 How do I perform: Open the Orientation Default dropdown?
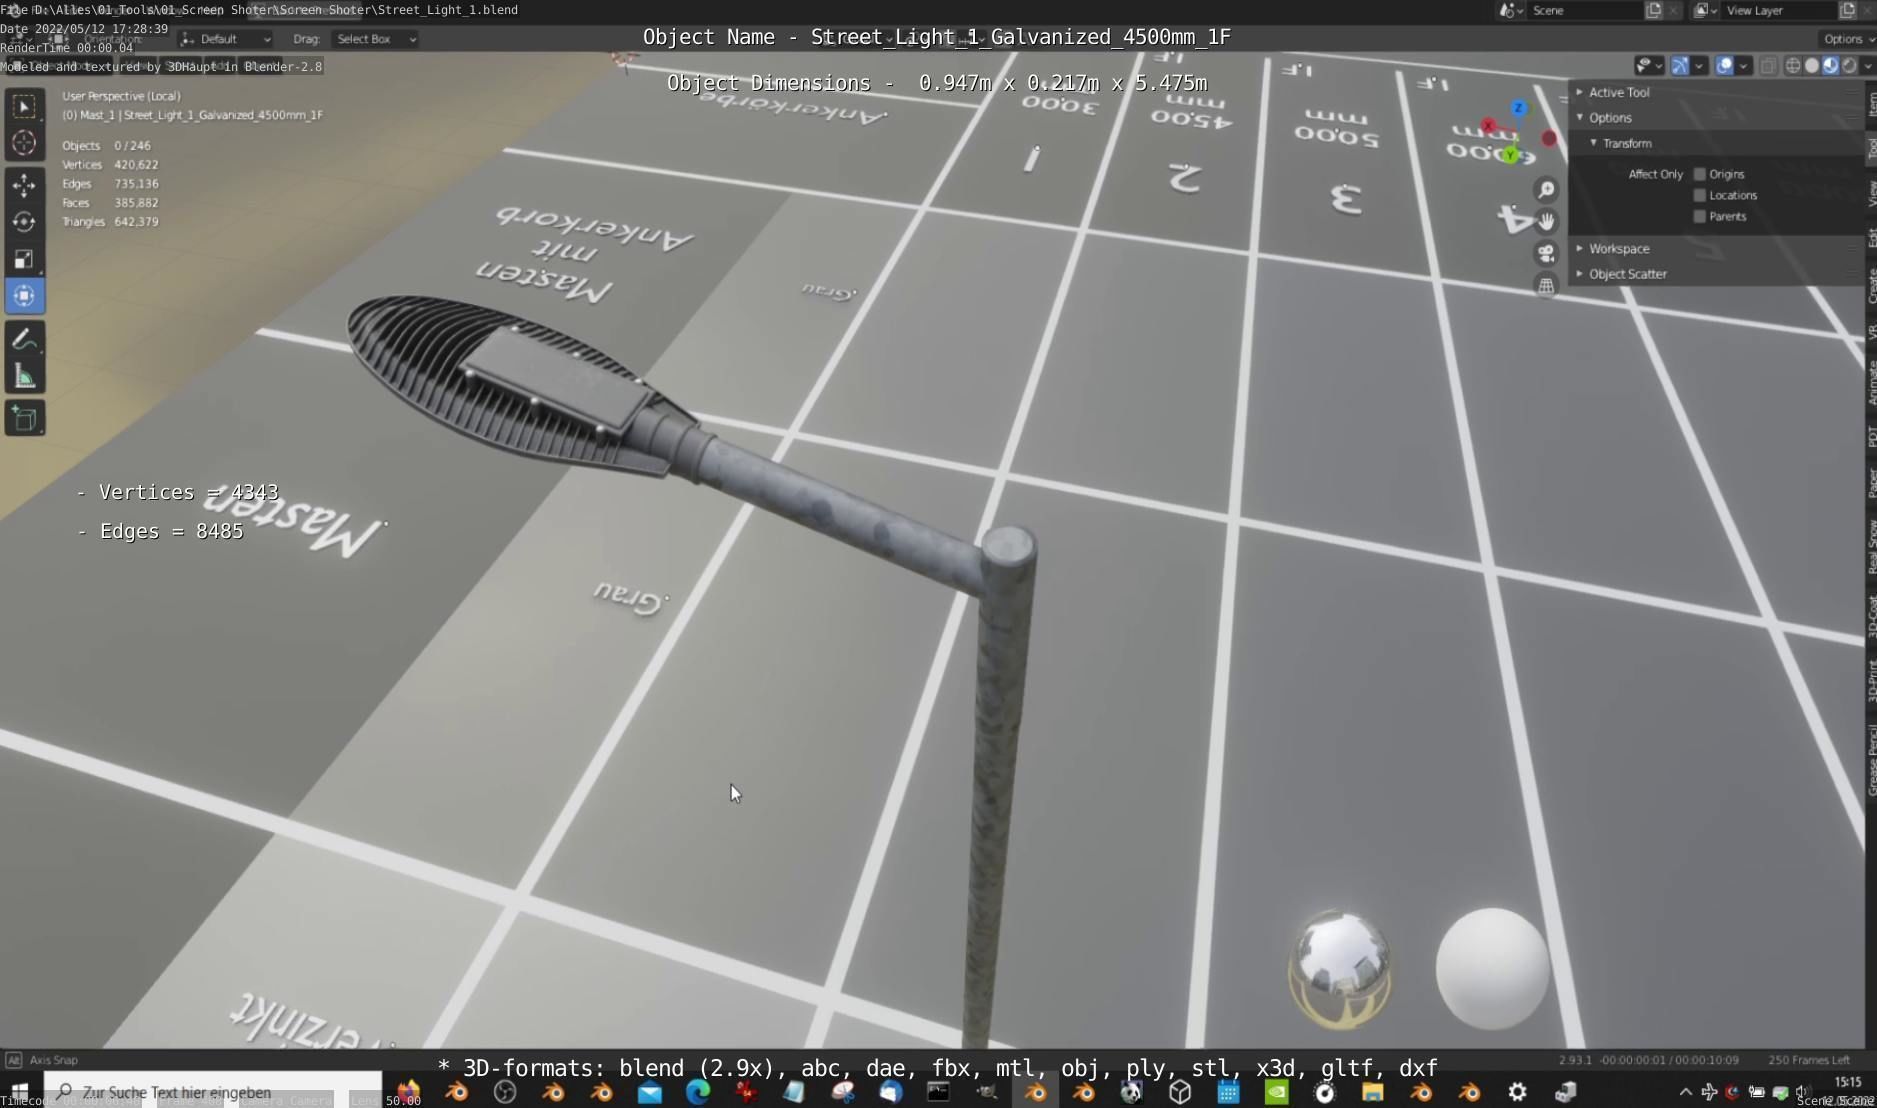pyautogui.click(x=226, y=39)
